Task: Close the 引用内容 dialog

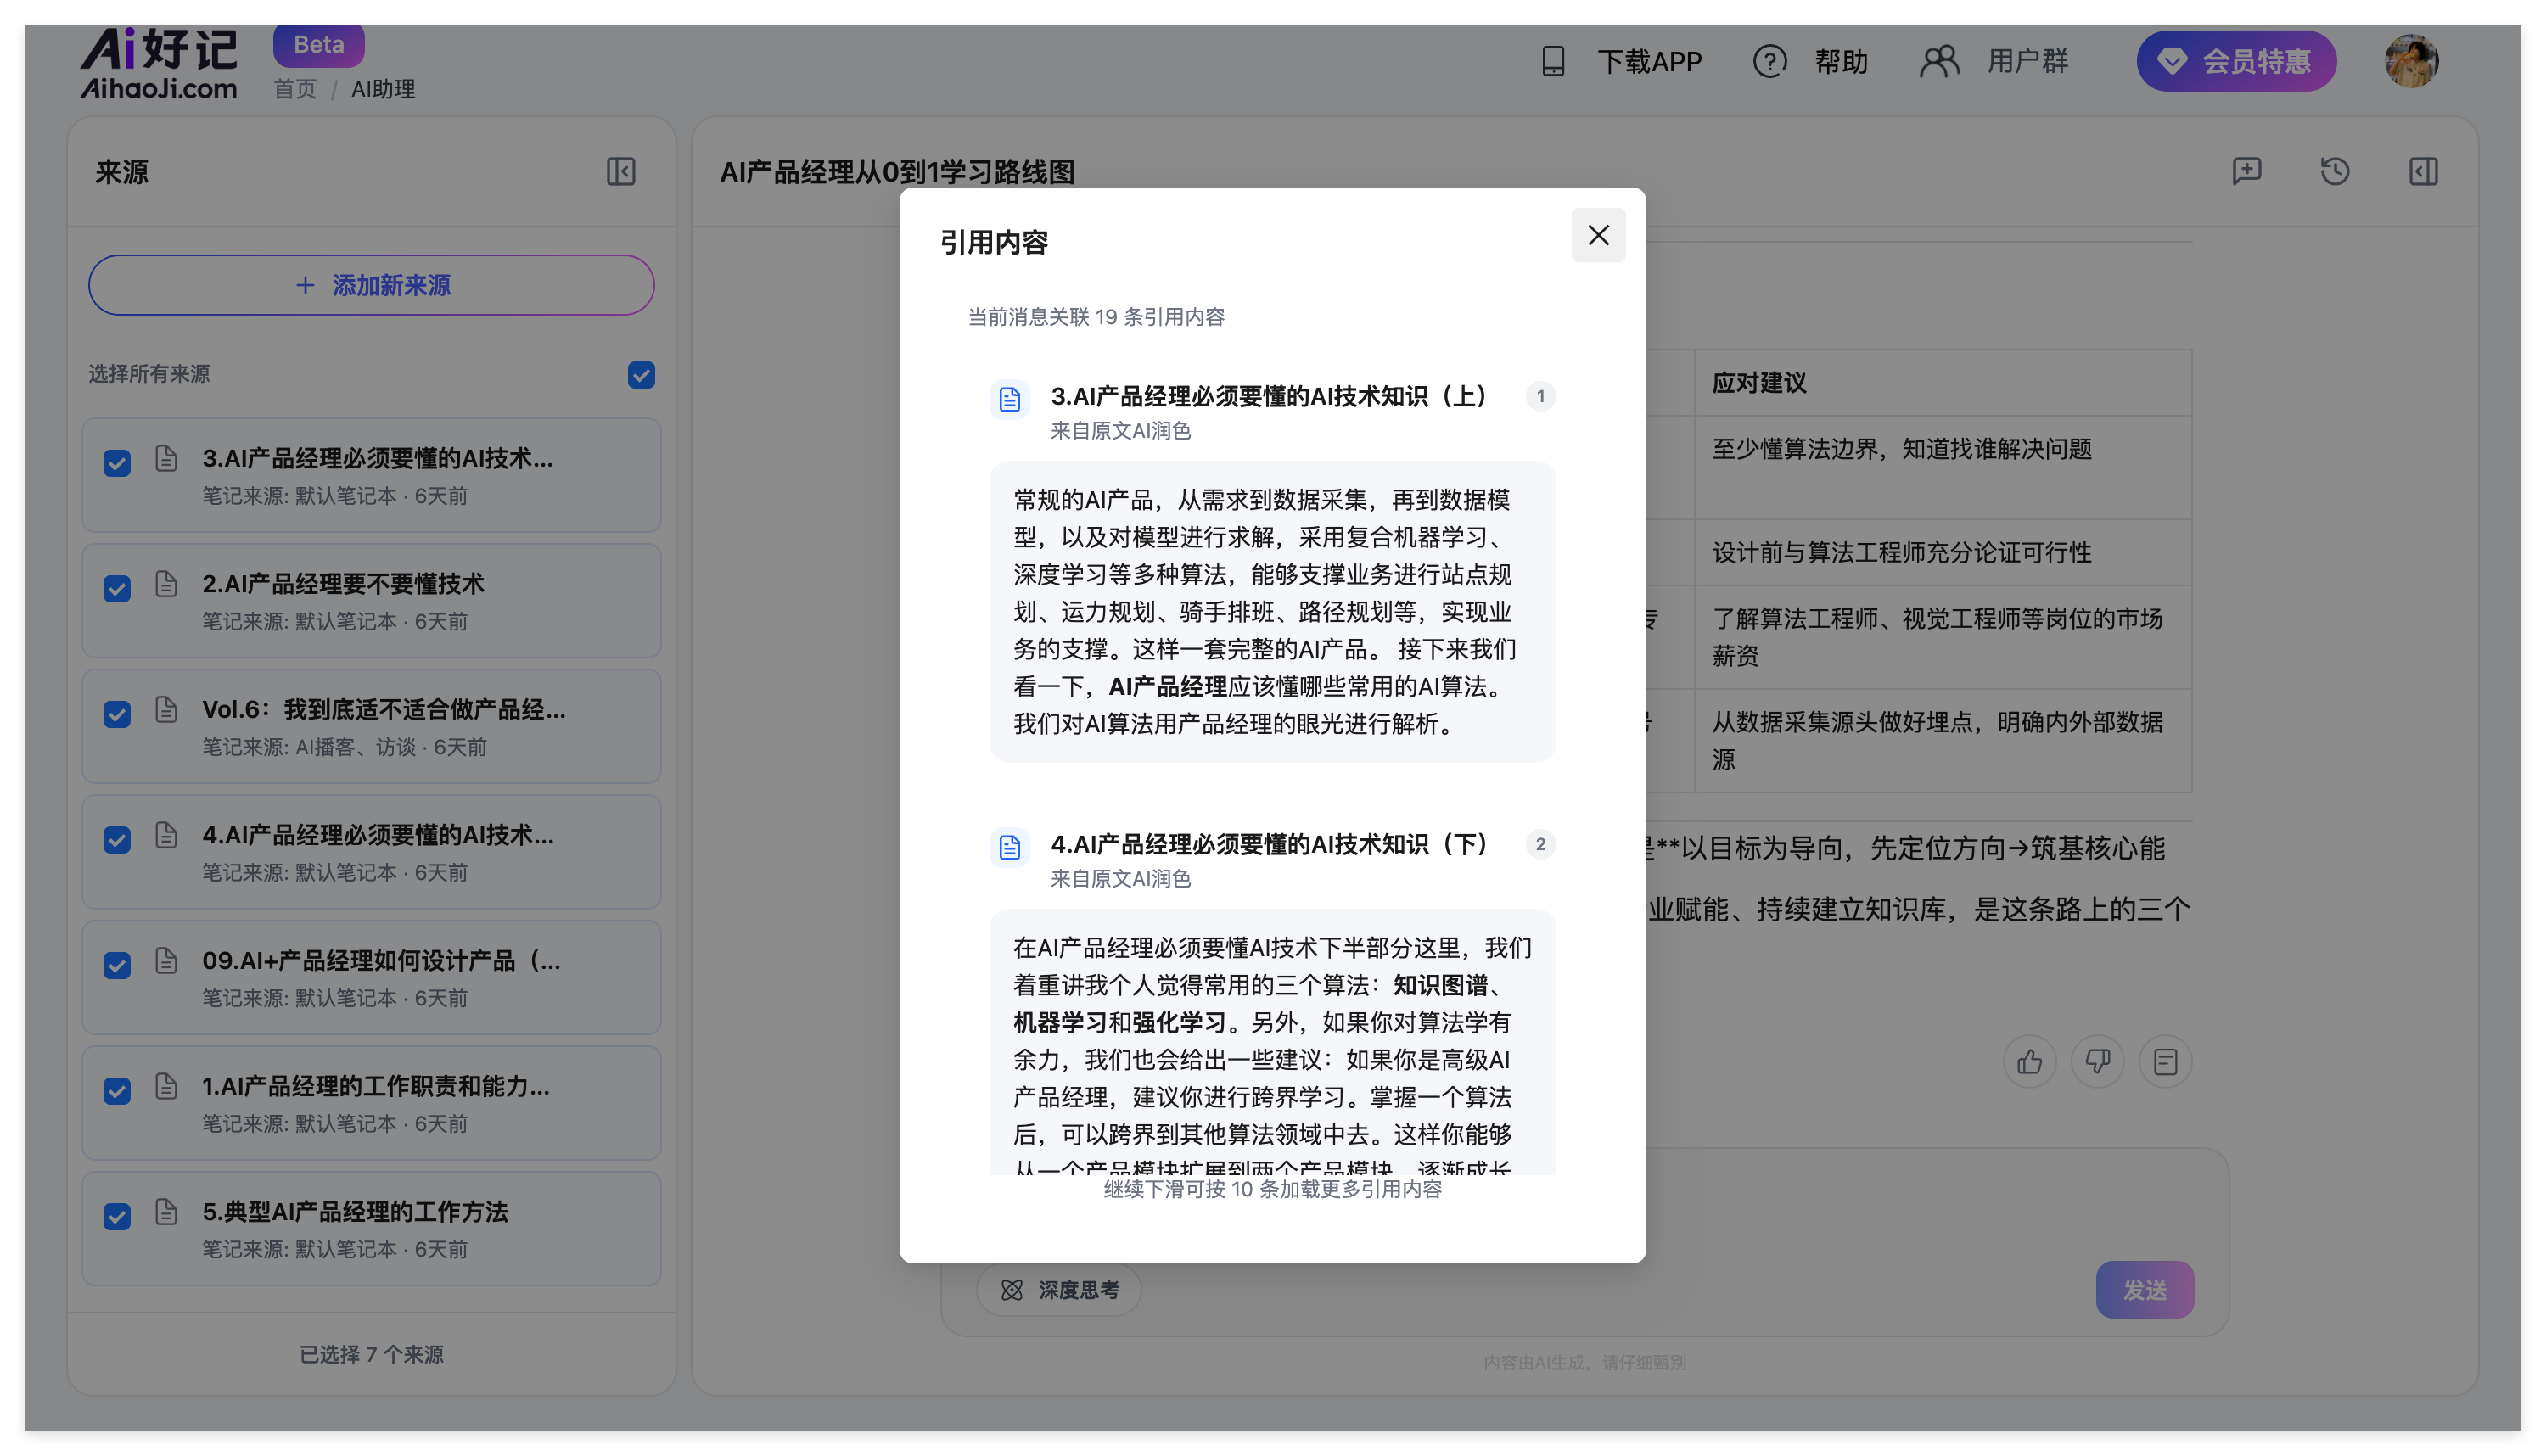Action: (x=1598, y=235)
